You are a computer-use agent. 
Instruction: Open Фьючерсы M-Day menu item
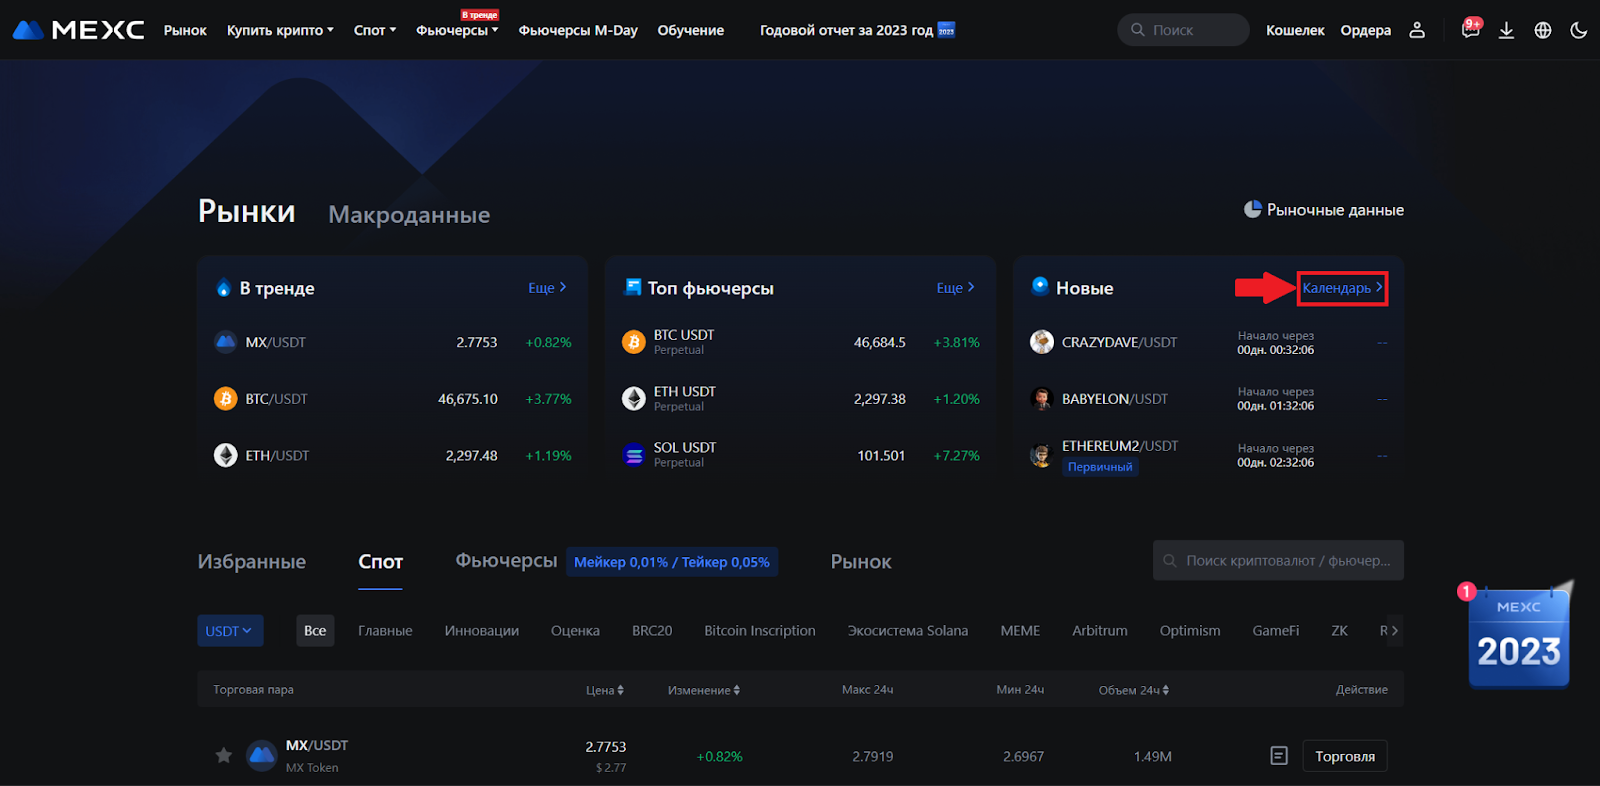tap(578, 30)
